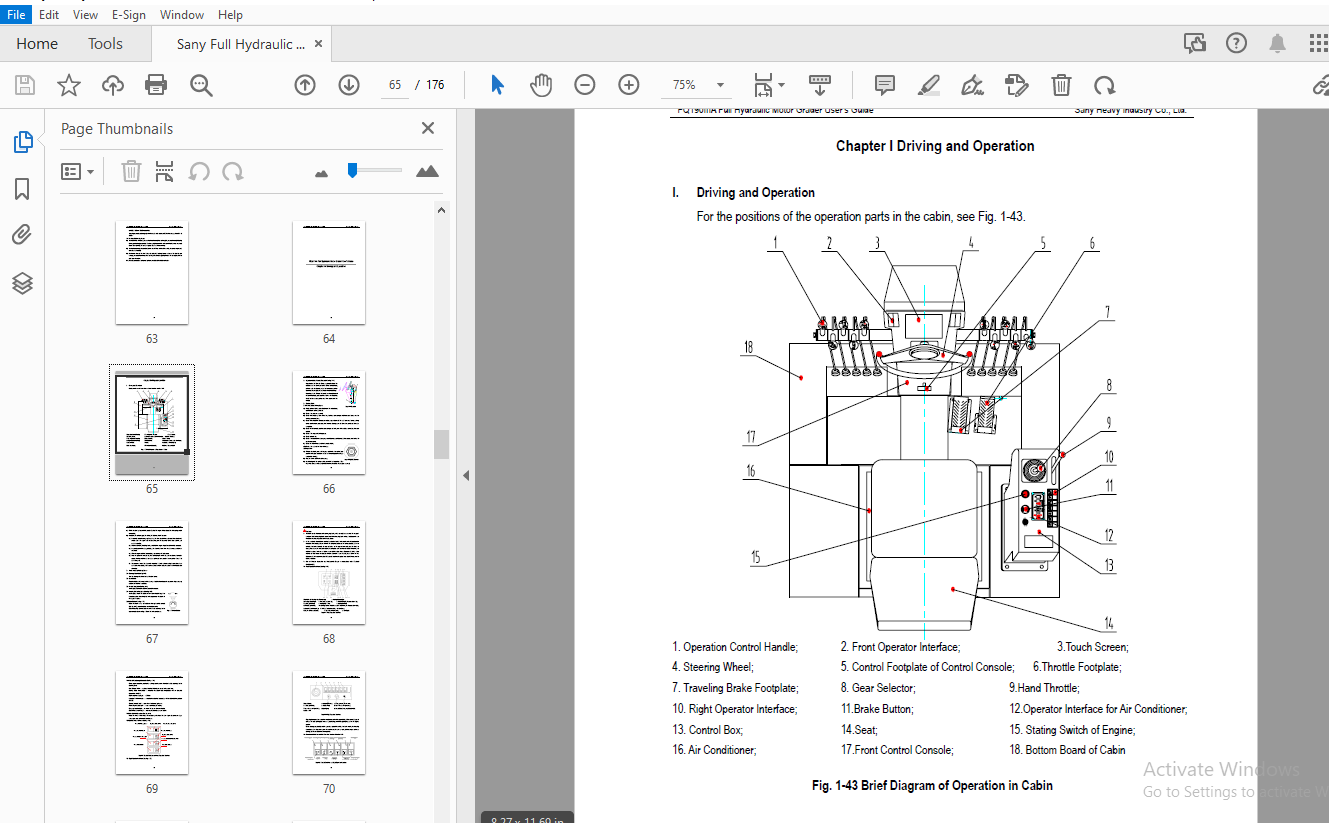Viewport: 1329px width, 823px height.
Task: Select the highlight text pen tool
Action: (929, 85)
